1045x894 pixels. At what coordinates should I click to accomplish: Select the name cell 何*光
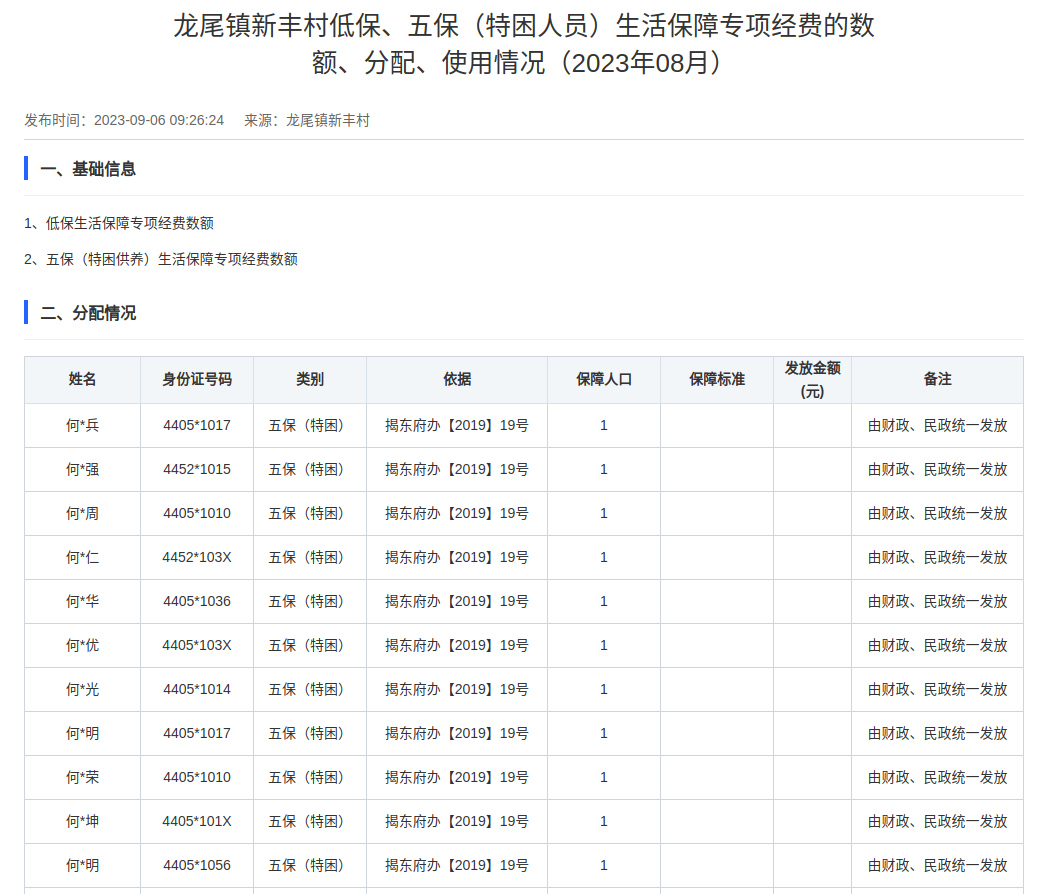(83, 689)
